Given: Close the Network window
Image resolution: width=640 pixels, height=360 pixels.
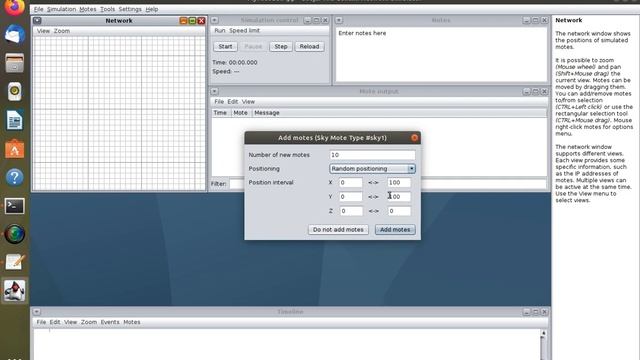Looking at the screenshot, I should 201,20.
